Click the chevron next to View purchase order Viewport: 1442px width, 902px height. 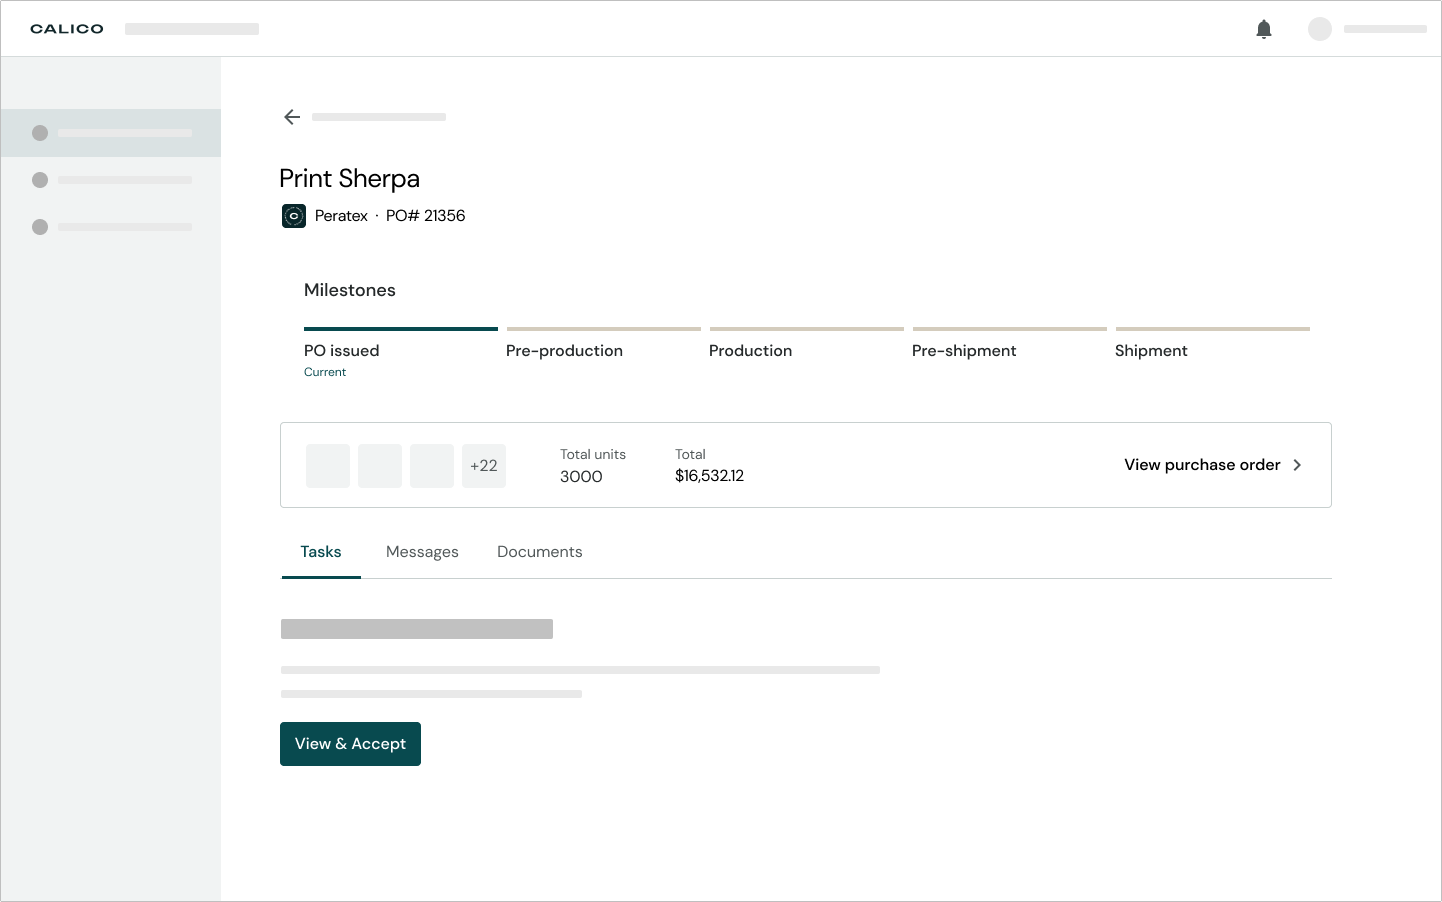(x=1297, y=465)
